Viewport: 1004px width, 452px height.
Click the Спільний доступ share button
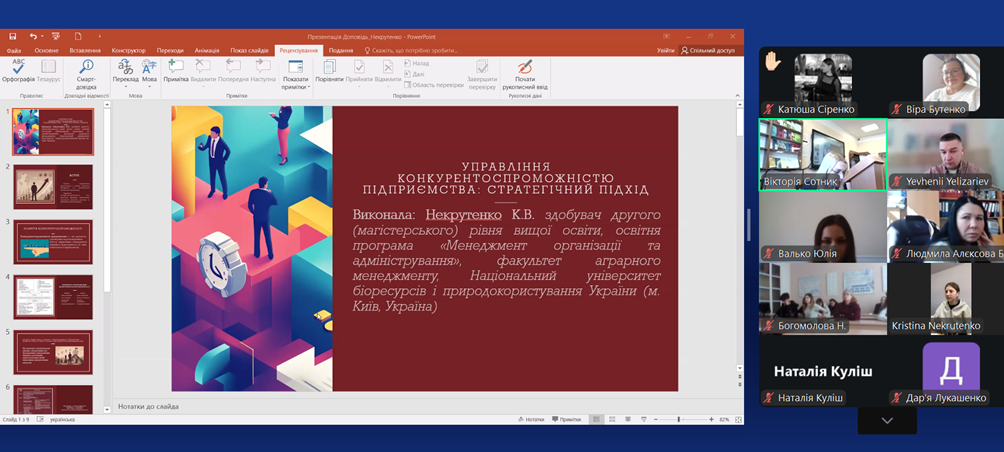point(708,50)
